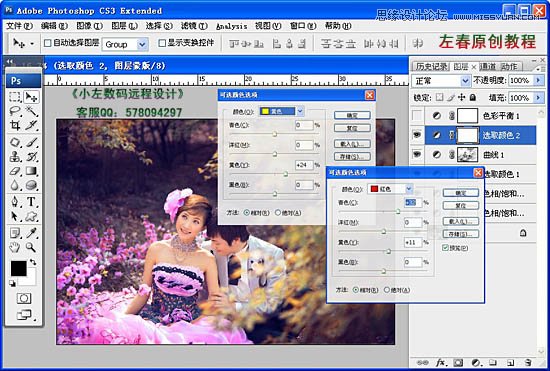Select the Notes tool

(15, 233)
